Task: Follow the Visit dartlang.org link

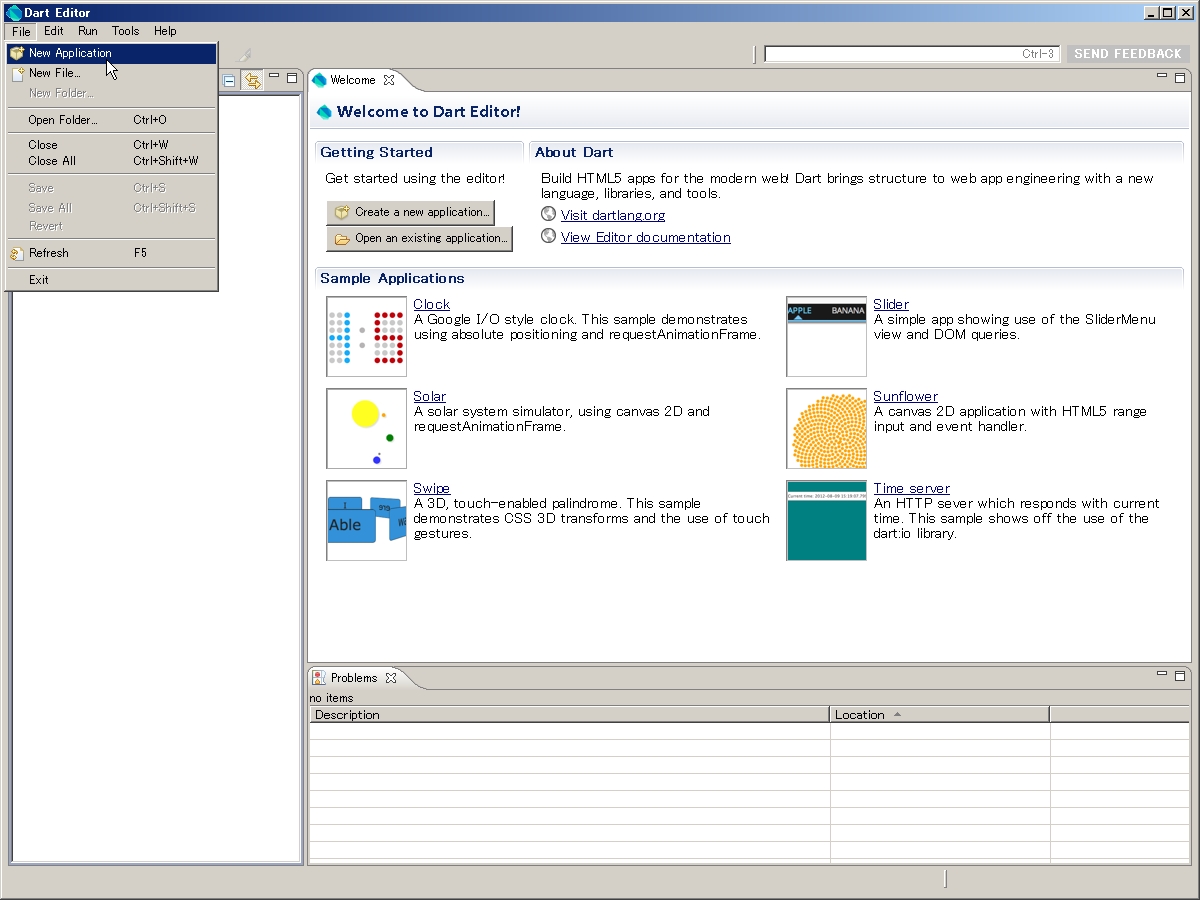Action: [x=613, y=215]
